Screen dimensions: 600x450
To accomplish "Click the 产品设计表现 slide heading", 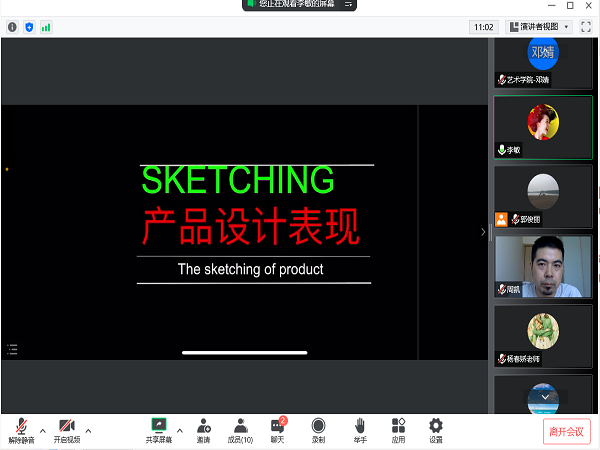I will [250, 226].
